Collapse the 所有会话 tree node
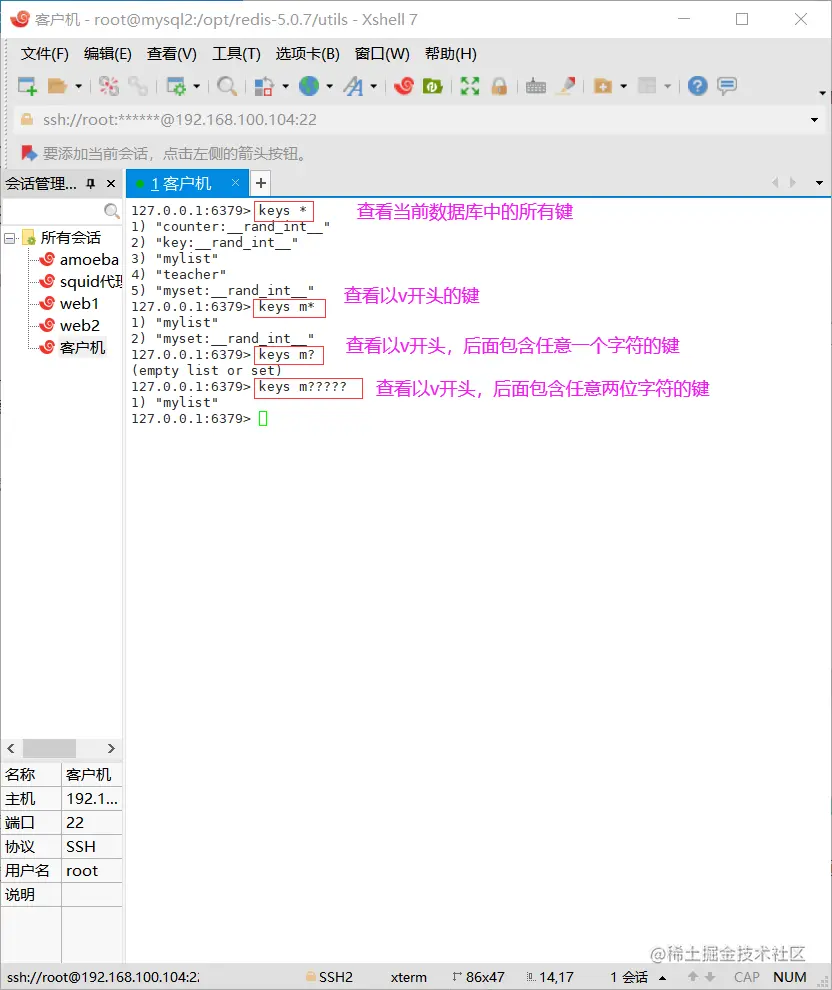 click(9, 239)
